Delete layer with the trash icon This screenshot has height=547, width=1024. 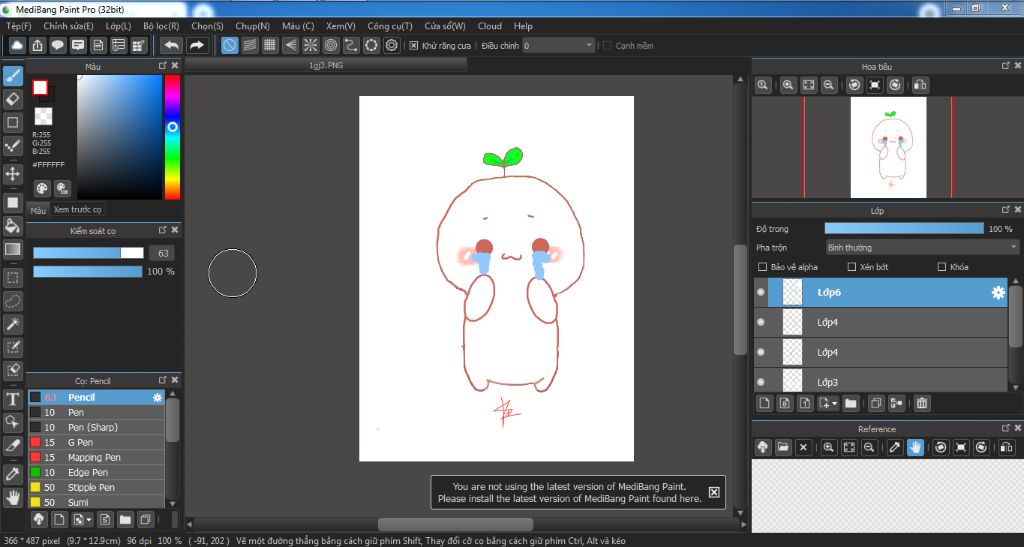click(921, 403)
